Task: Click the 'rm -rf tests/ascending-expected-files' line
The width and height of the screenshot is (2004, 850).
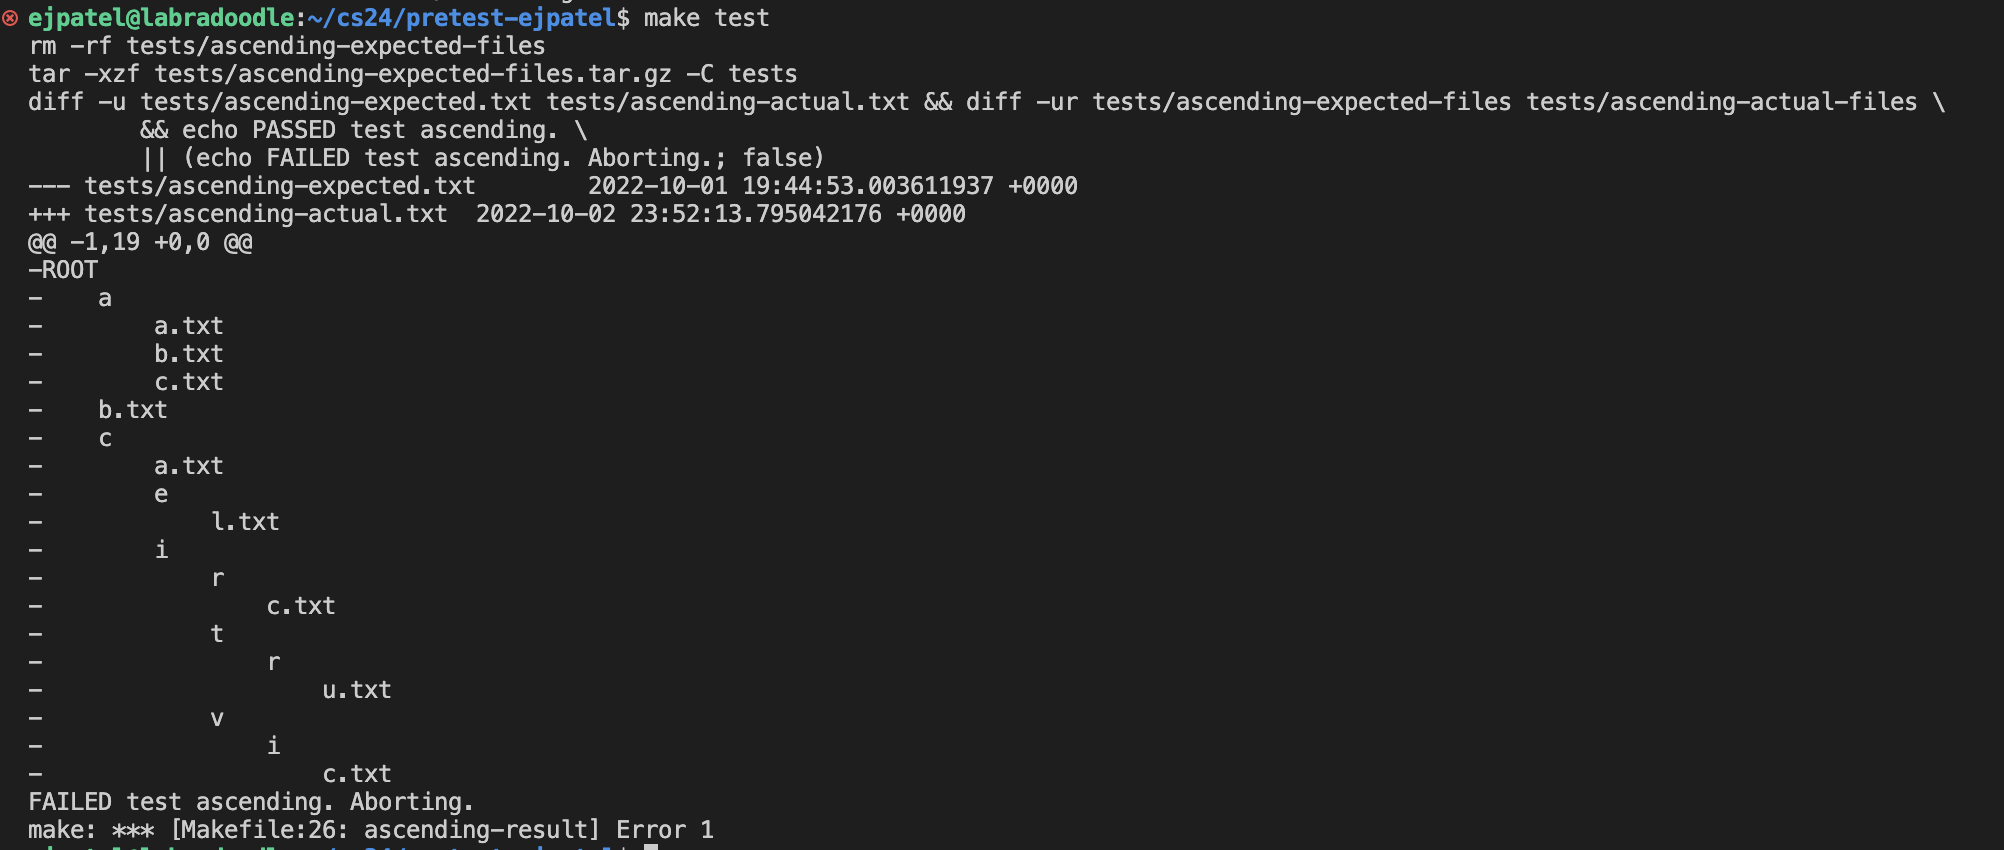Action: pyautogui.click(x=286, y=46)
